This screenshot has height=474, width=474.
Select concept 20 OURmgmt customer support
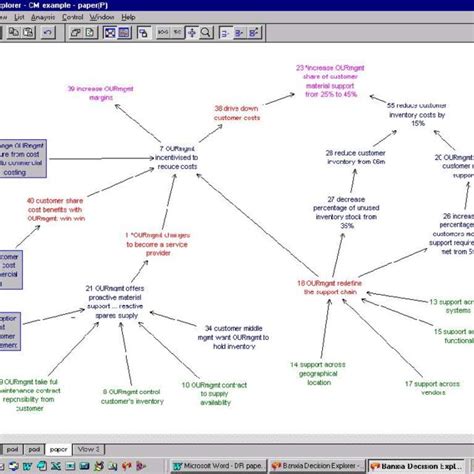click(x=455, y=166)
